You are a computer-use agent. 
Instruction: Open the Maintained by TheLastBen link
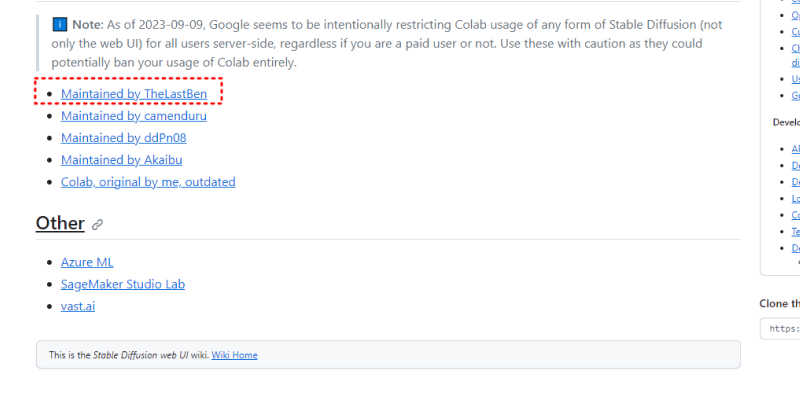133,94
